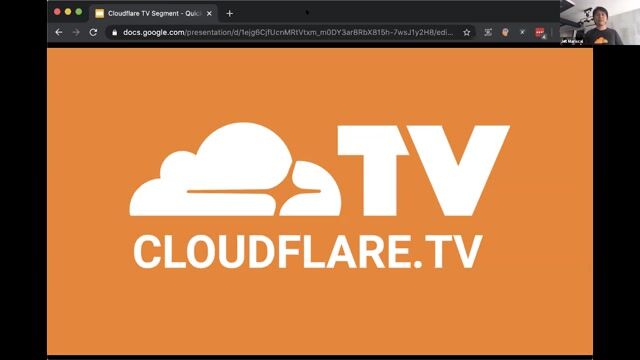Bookmark the page with the star icon

tap(467, 32)
